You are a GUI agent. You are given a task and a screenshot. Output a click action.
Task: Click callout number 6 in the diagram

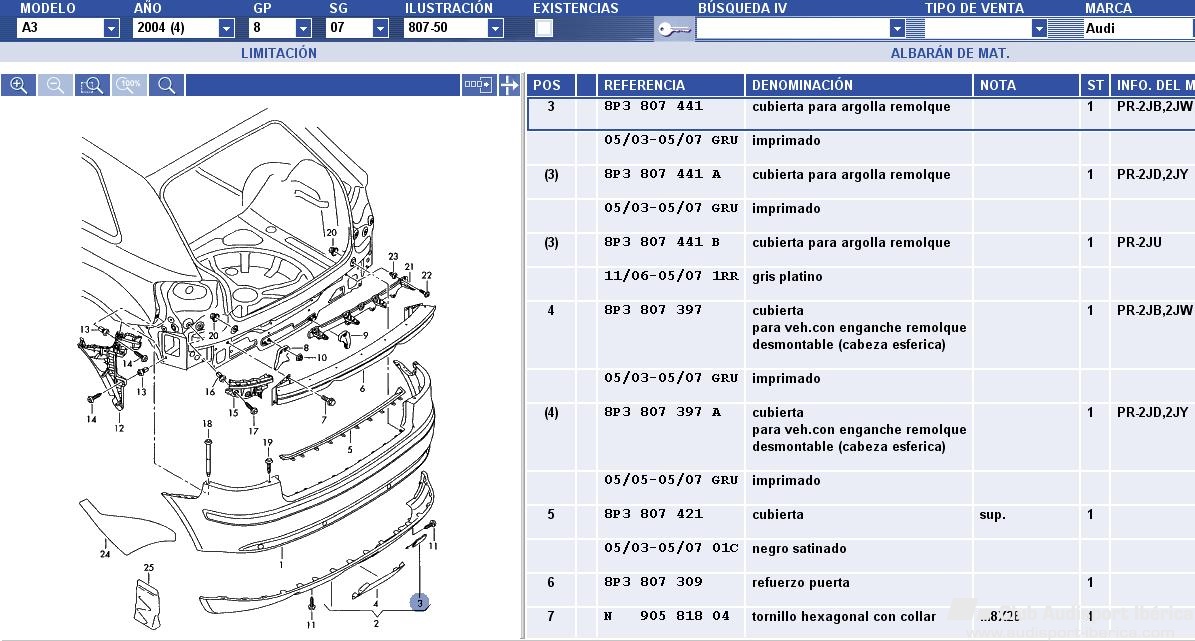click(x=362, y=389)
